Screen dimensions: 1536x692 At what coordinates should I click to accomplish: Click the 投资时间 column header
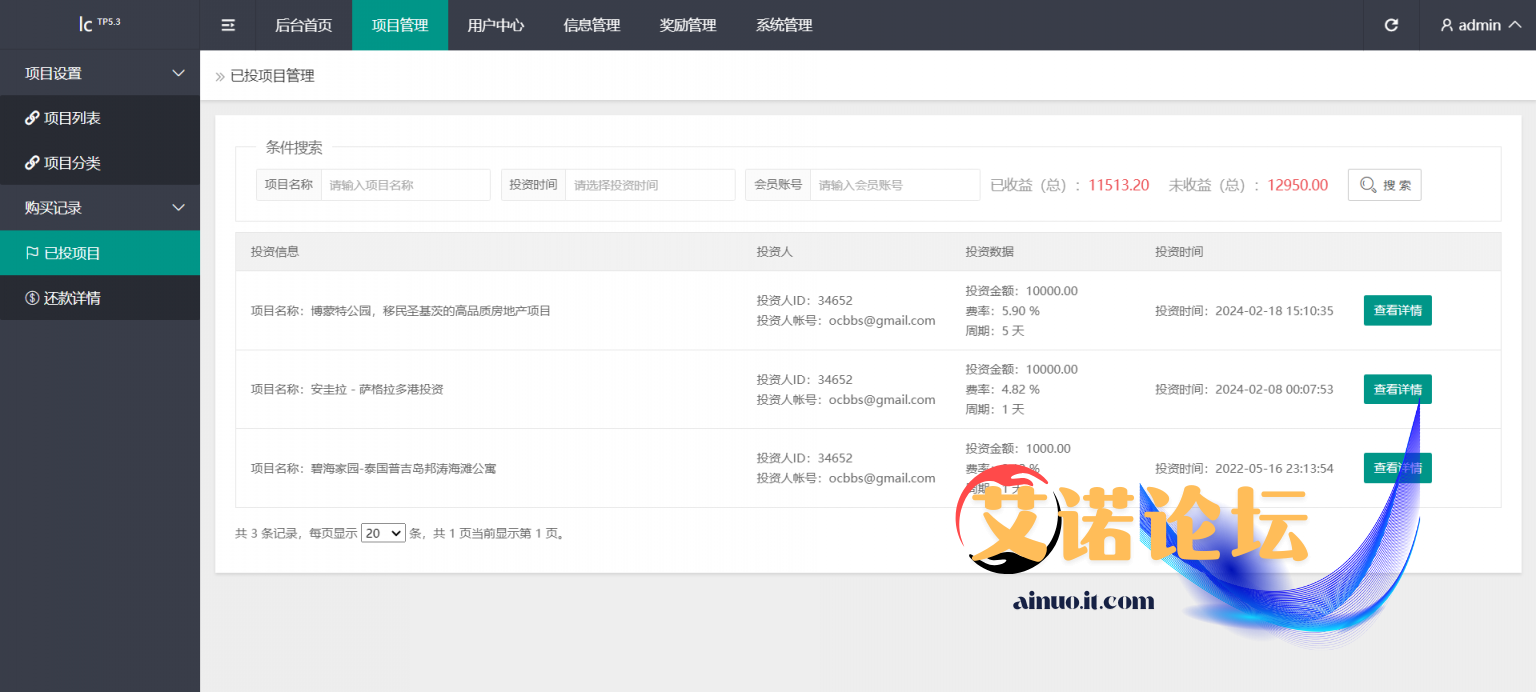click(1179, 252)
